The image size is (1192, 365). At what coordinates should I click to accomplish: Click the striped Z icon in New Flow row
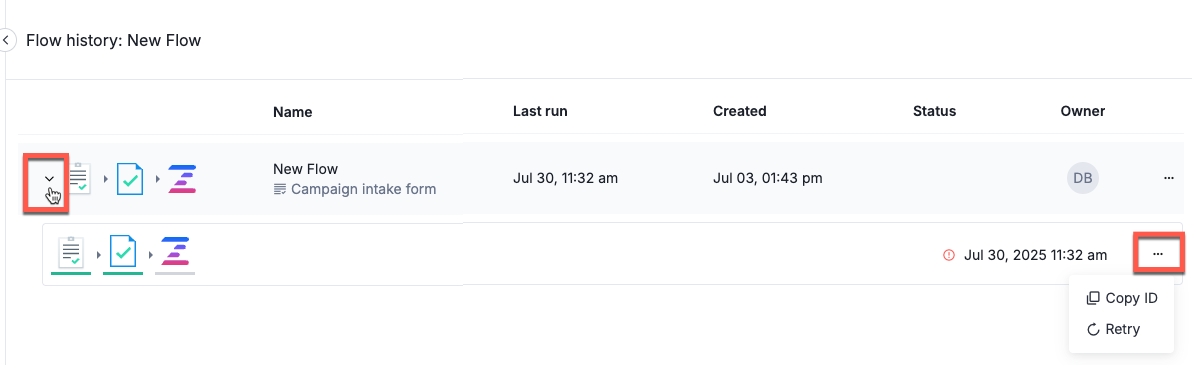coord(182,179)
